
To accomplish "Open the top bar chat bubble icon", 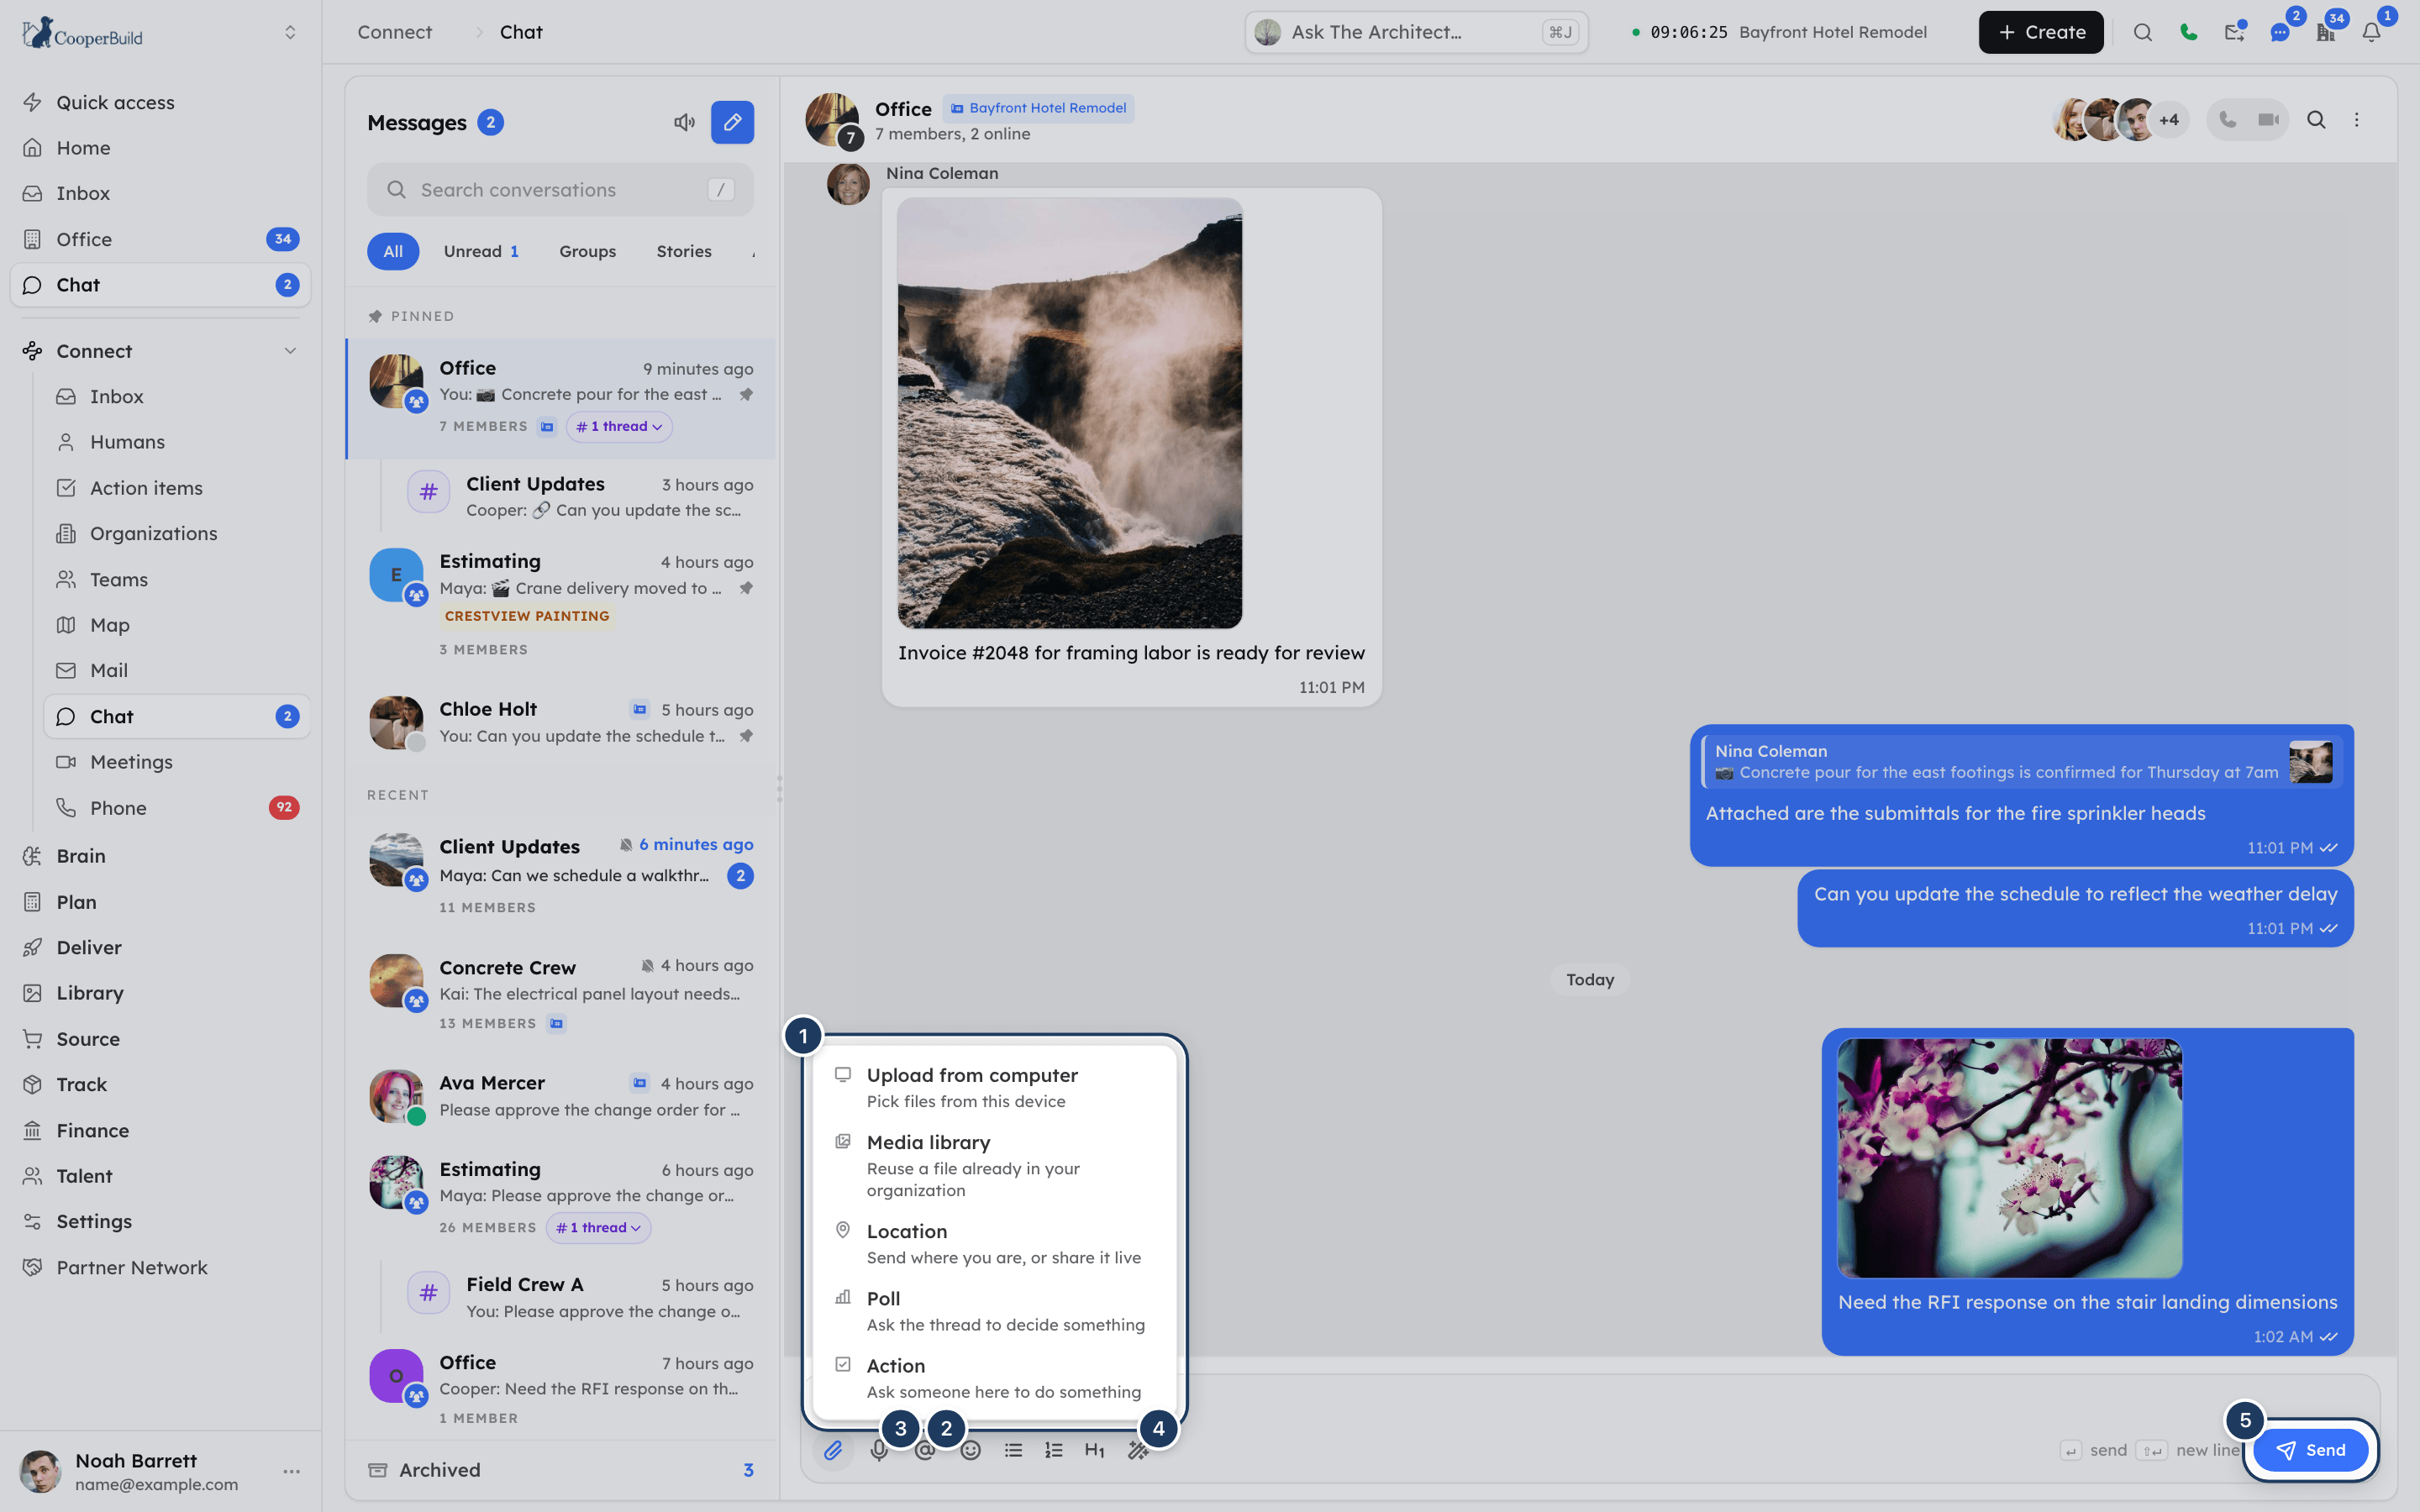I will [2280, 32].
